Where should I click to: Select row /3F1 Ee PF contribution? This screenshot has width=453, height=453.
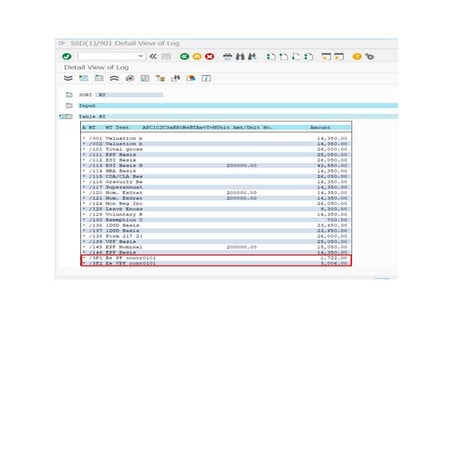pyautogui.click(x=216, y=258)
